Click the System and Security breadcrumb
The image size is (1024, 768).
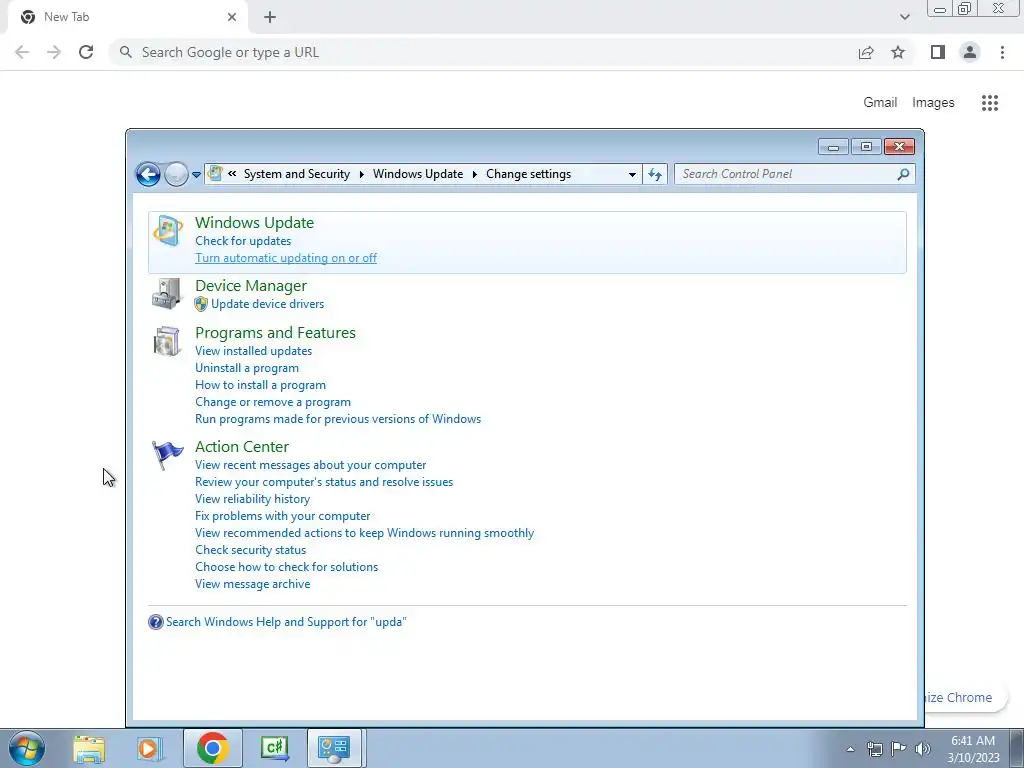(x=297, y=174)
